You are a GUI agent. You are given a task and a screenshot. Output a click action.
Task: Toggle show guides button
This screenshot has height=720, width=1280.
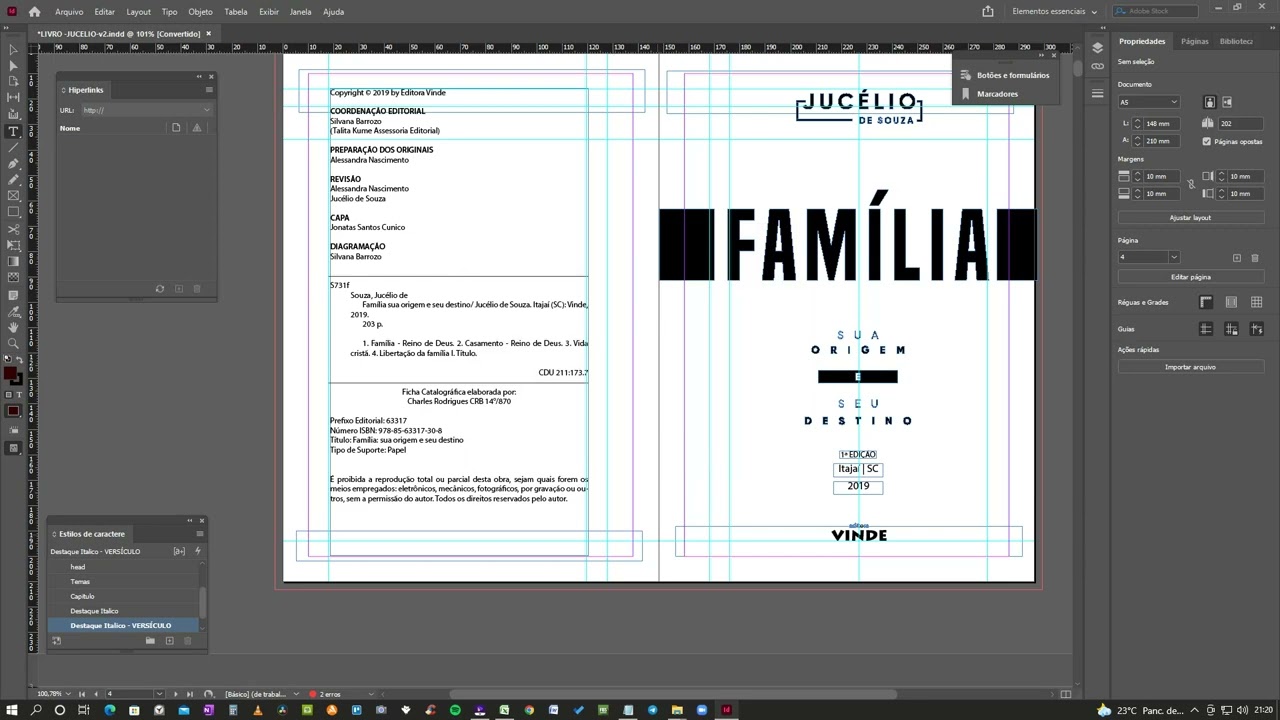tap(1206, 329)
